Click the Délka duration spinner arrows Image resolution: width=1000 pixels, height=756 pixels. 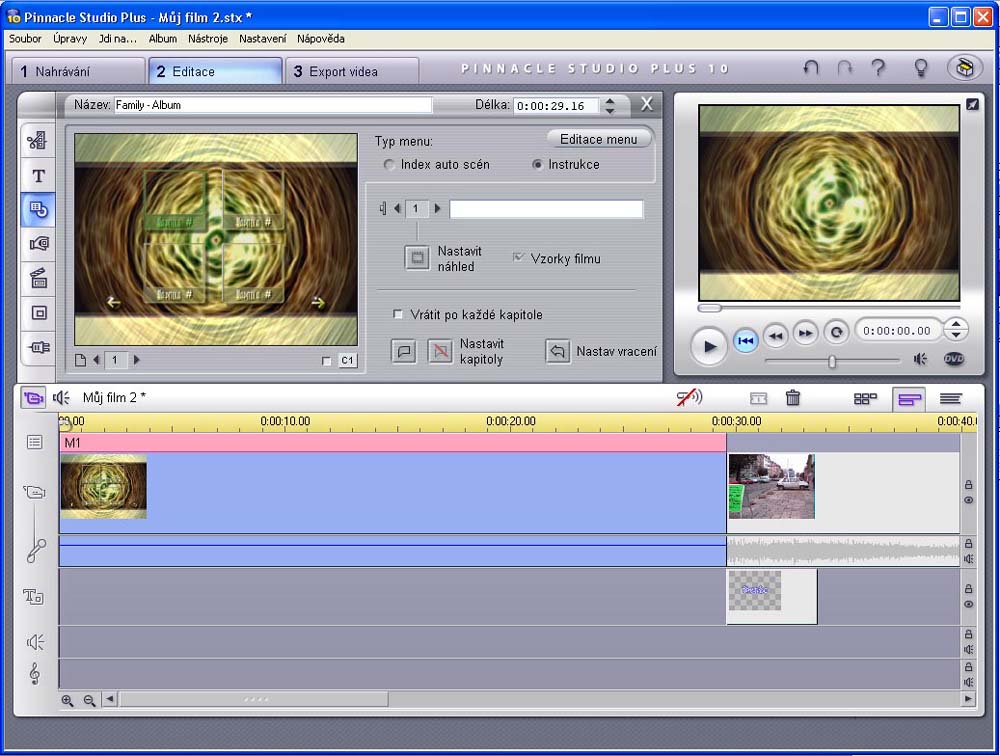pyautogui.click(x=609, y=105)
